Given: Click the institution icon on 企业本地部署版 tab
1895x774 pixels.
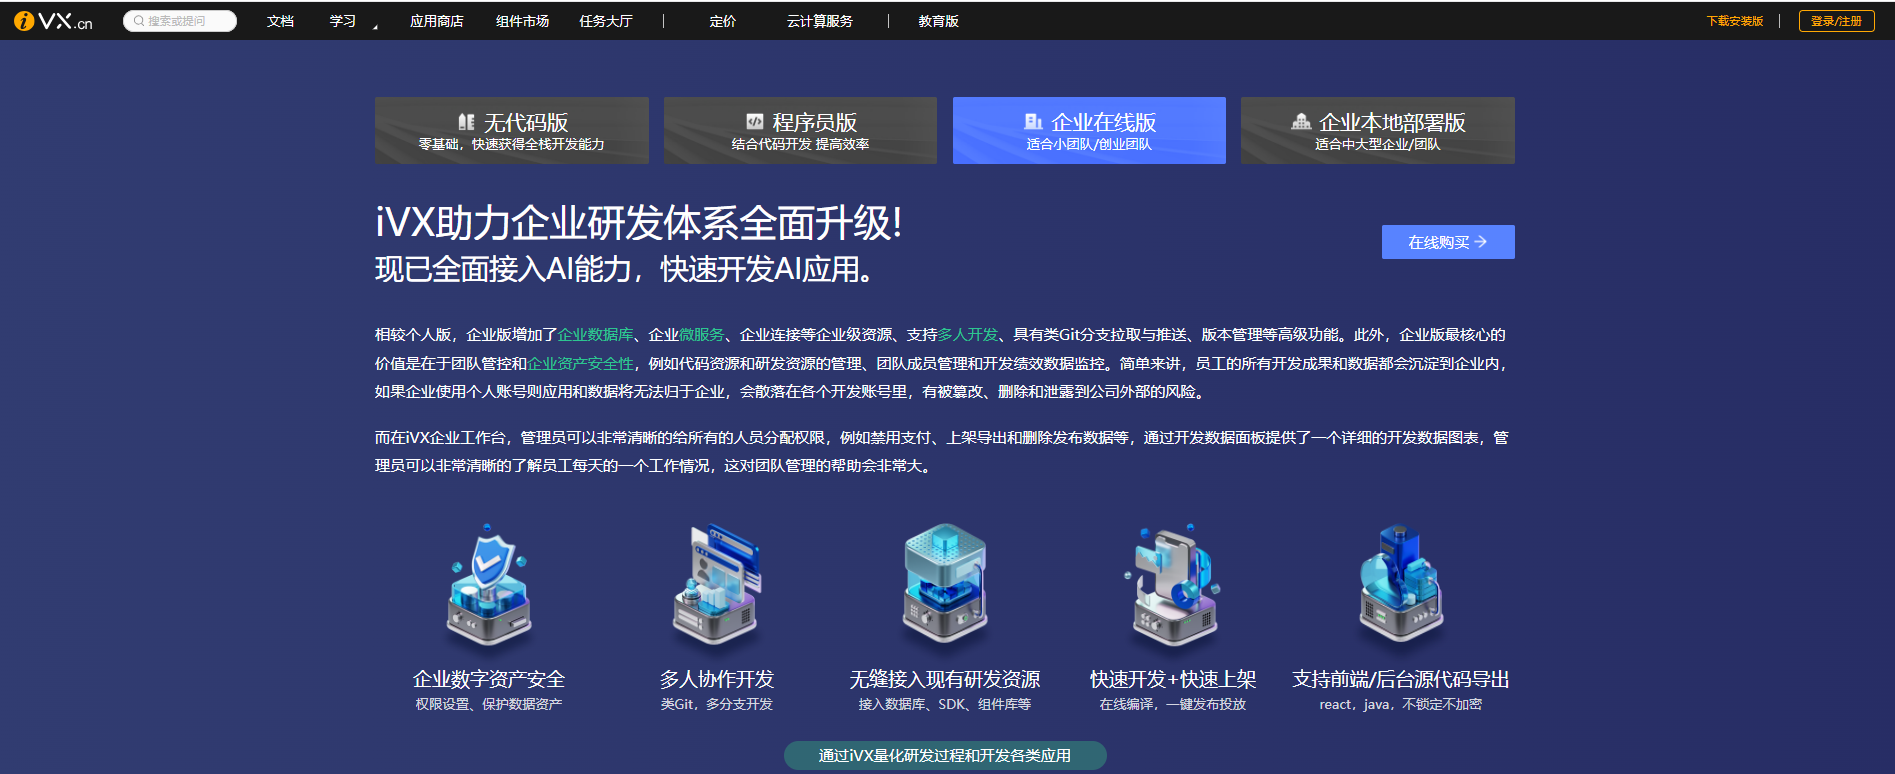Looking at the screenshot, I should (x=1301, y=122).
